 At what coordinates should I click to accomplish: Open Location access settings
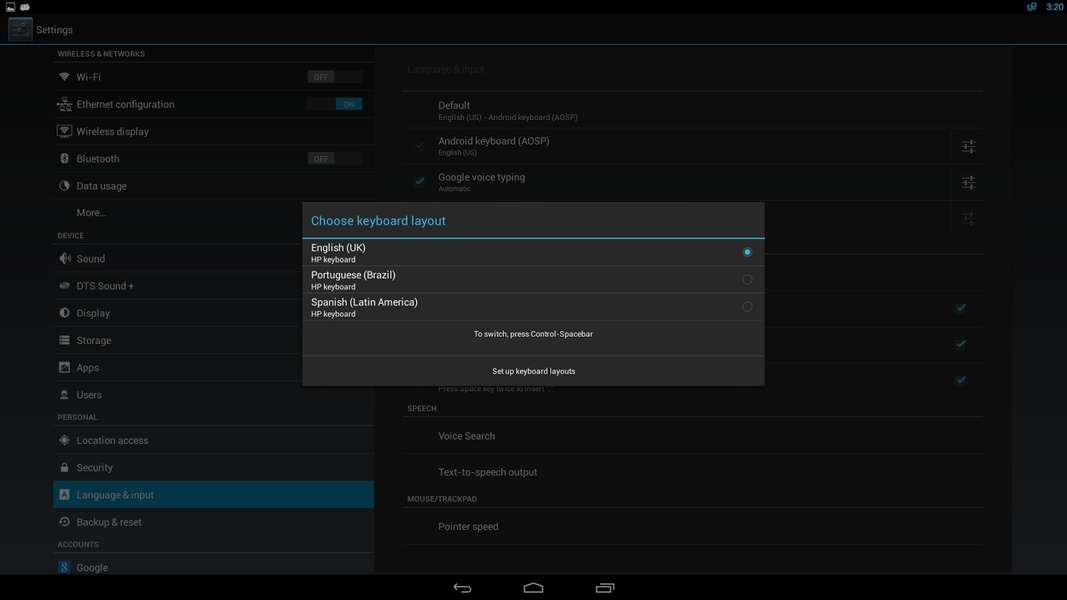[214, 440]
